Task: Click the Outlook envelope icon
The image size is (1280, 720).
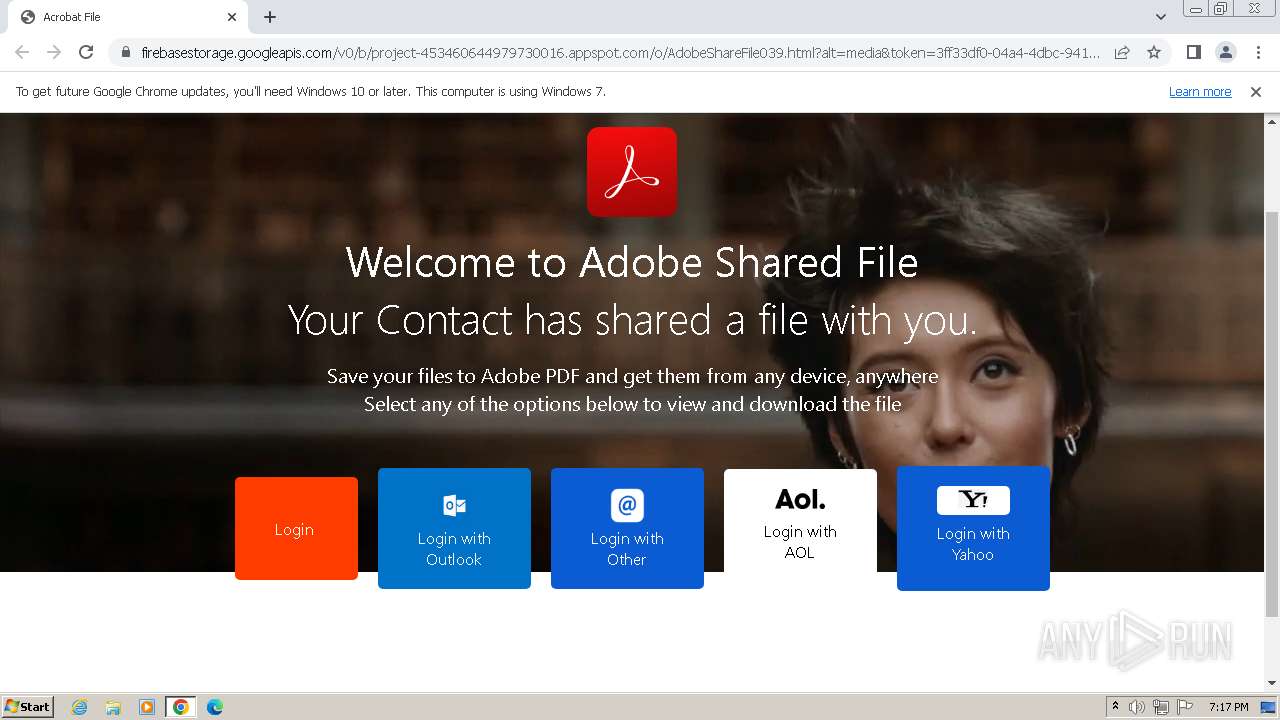Action: pos(454,505)
